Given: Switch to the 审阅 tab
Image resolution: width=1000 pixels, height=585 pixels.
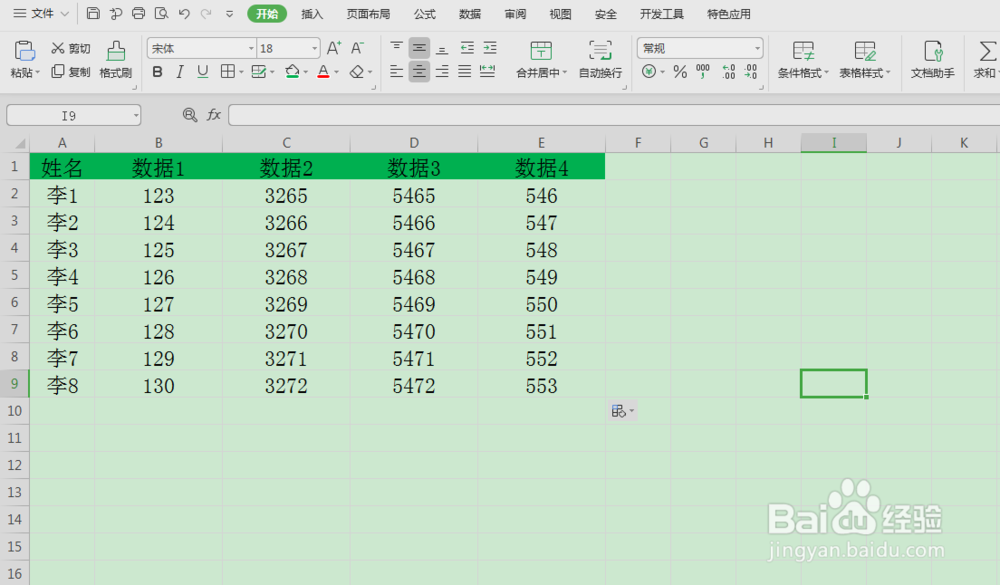Looking at the screenshot, I should pyautogui.click(x=515, y=14).
